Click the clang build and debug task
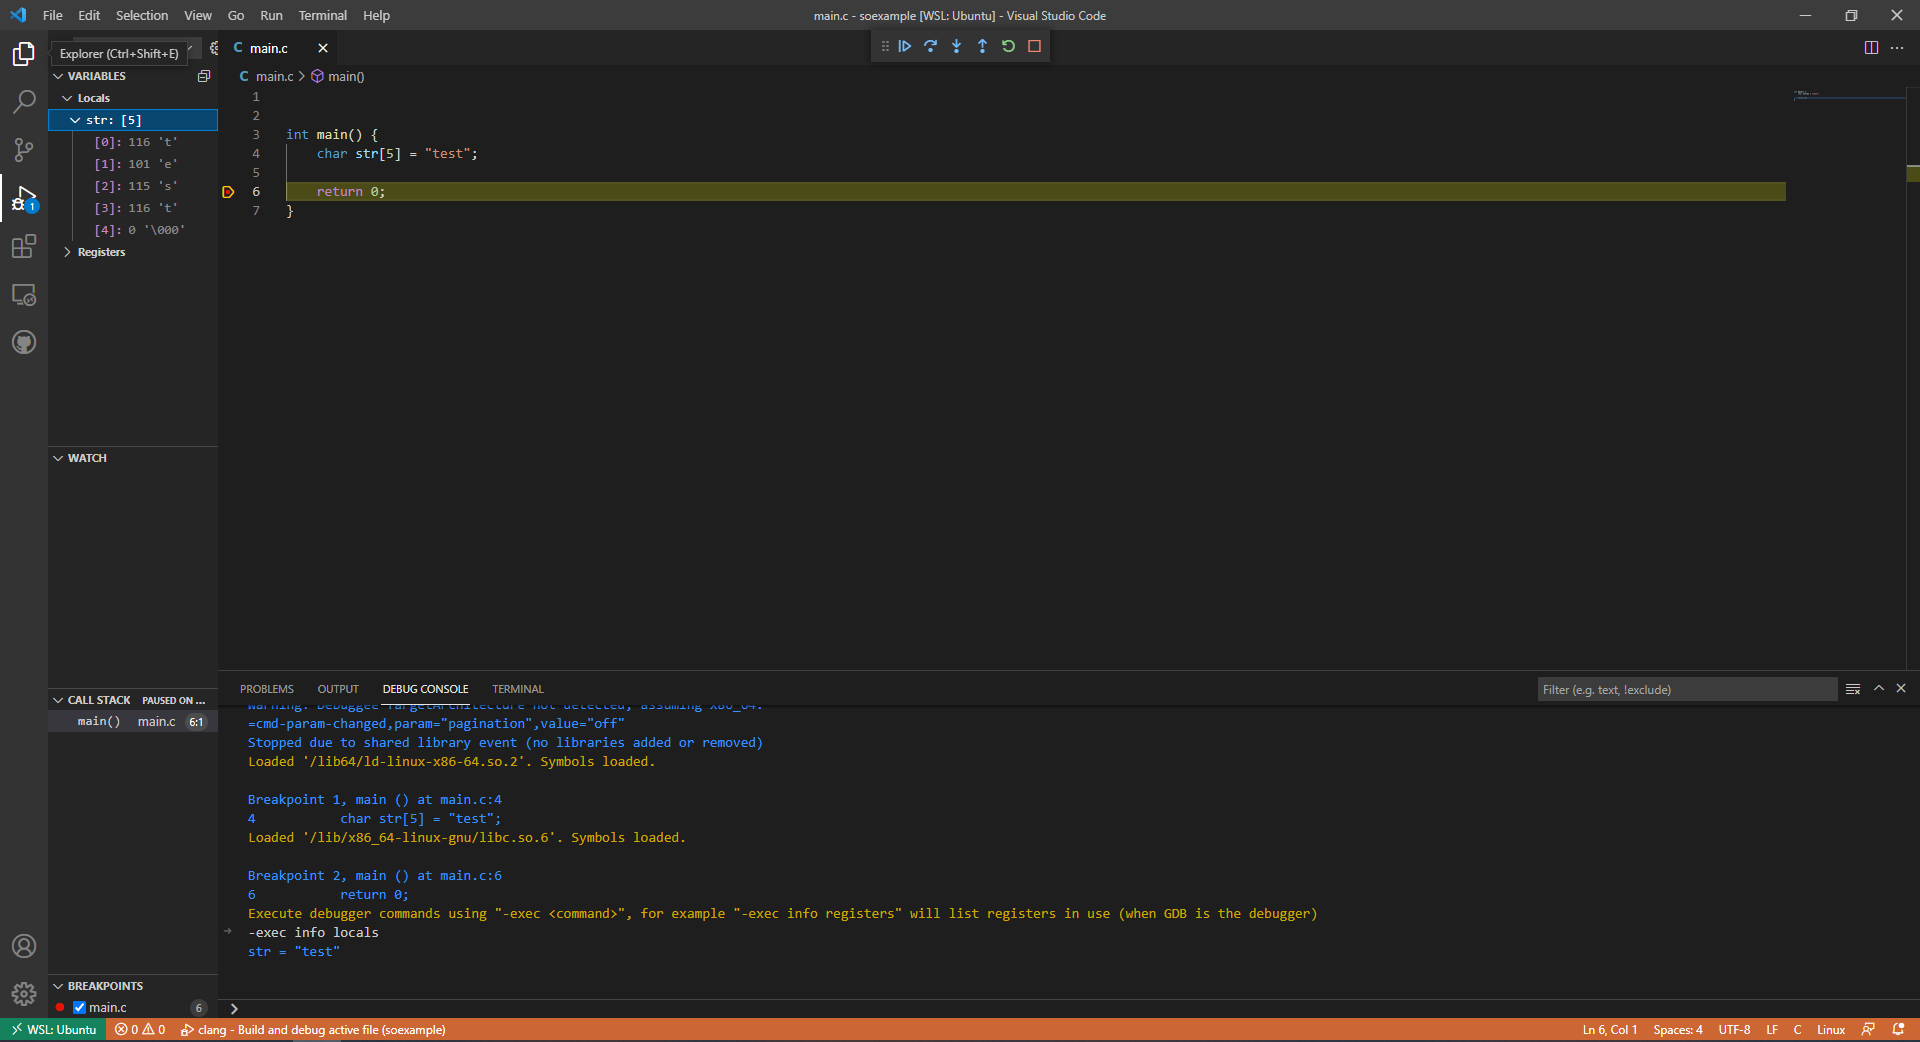This screenshot has height=1042, width=1920. pyautogui.click(x=313, y=1029)
